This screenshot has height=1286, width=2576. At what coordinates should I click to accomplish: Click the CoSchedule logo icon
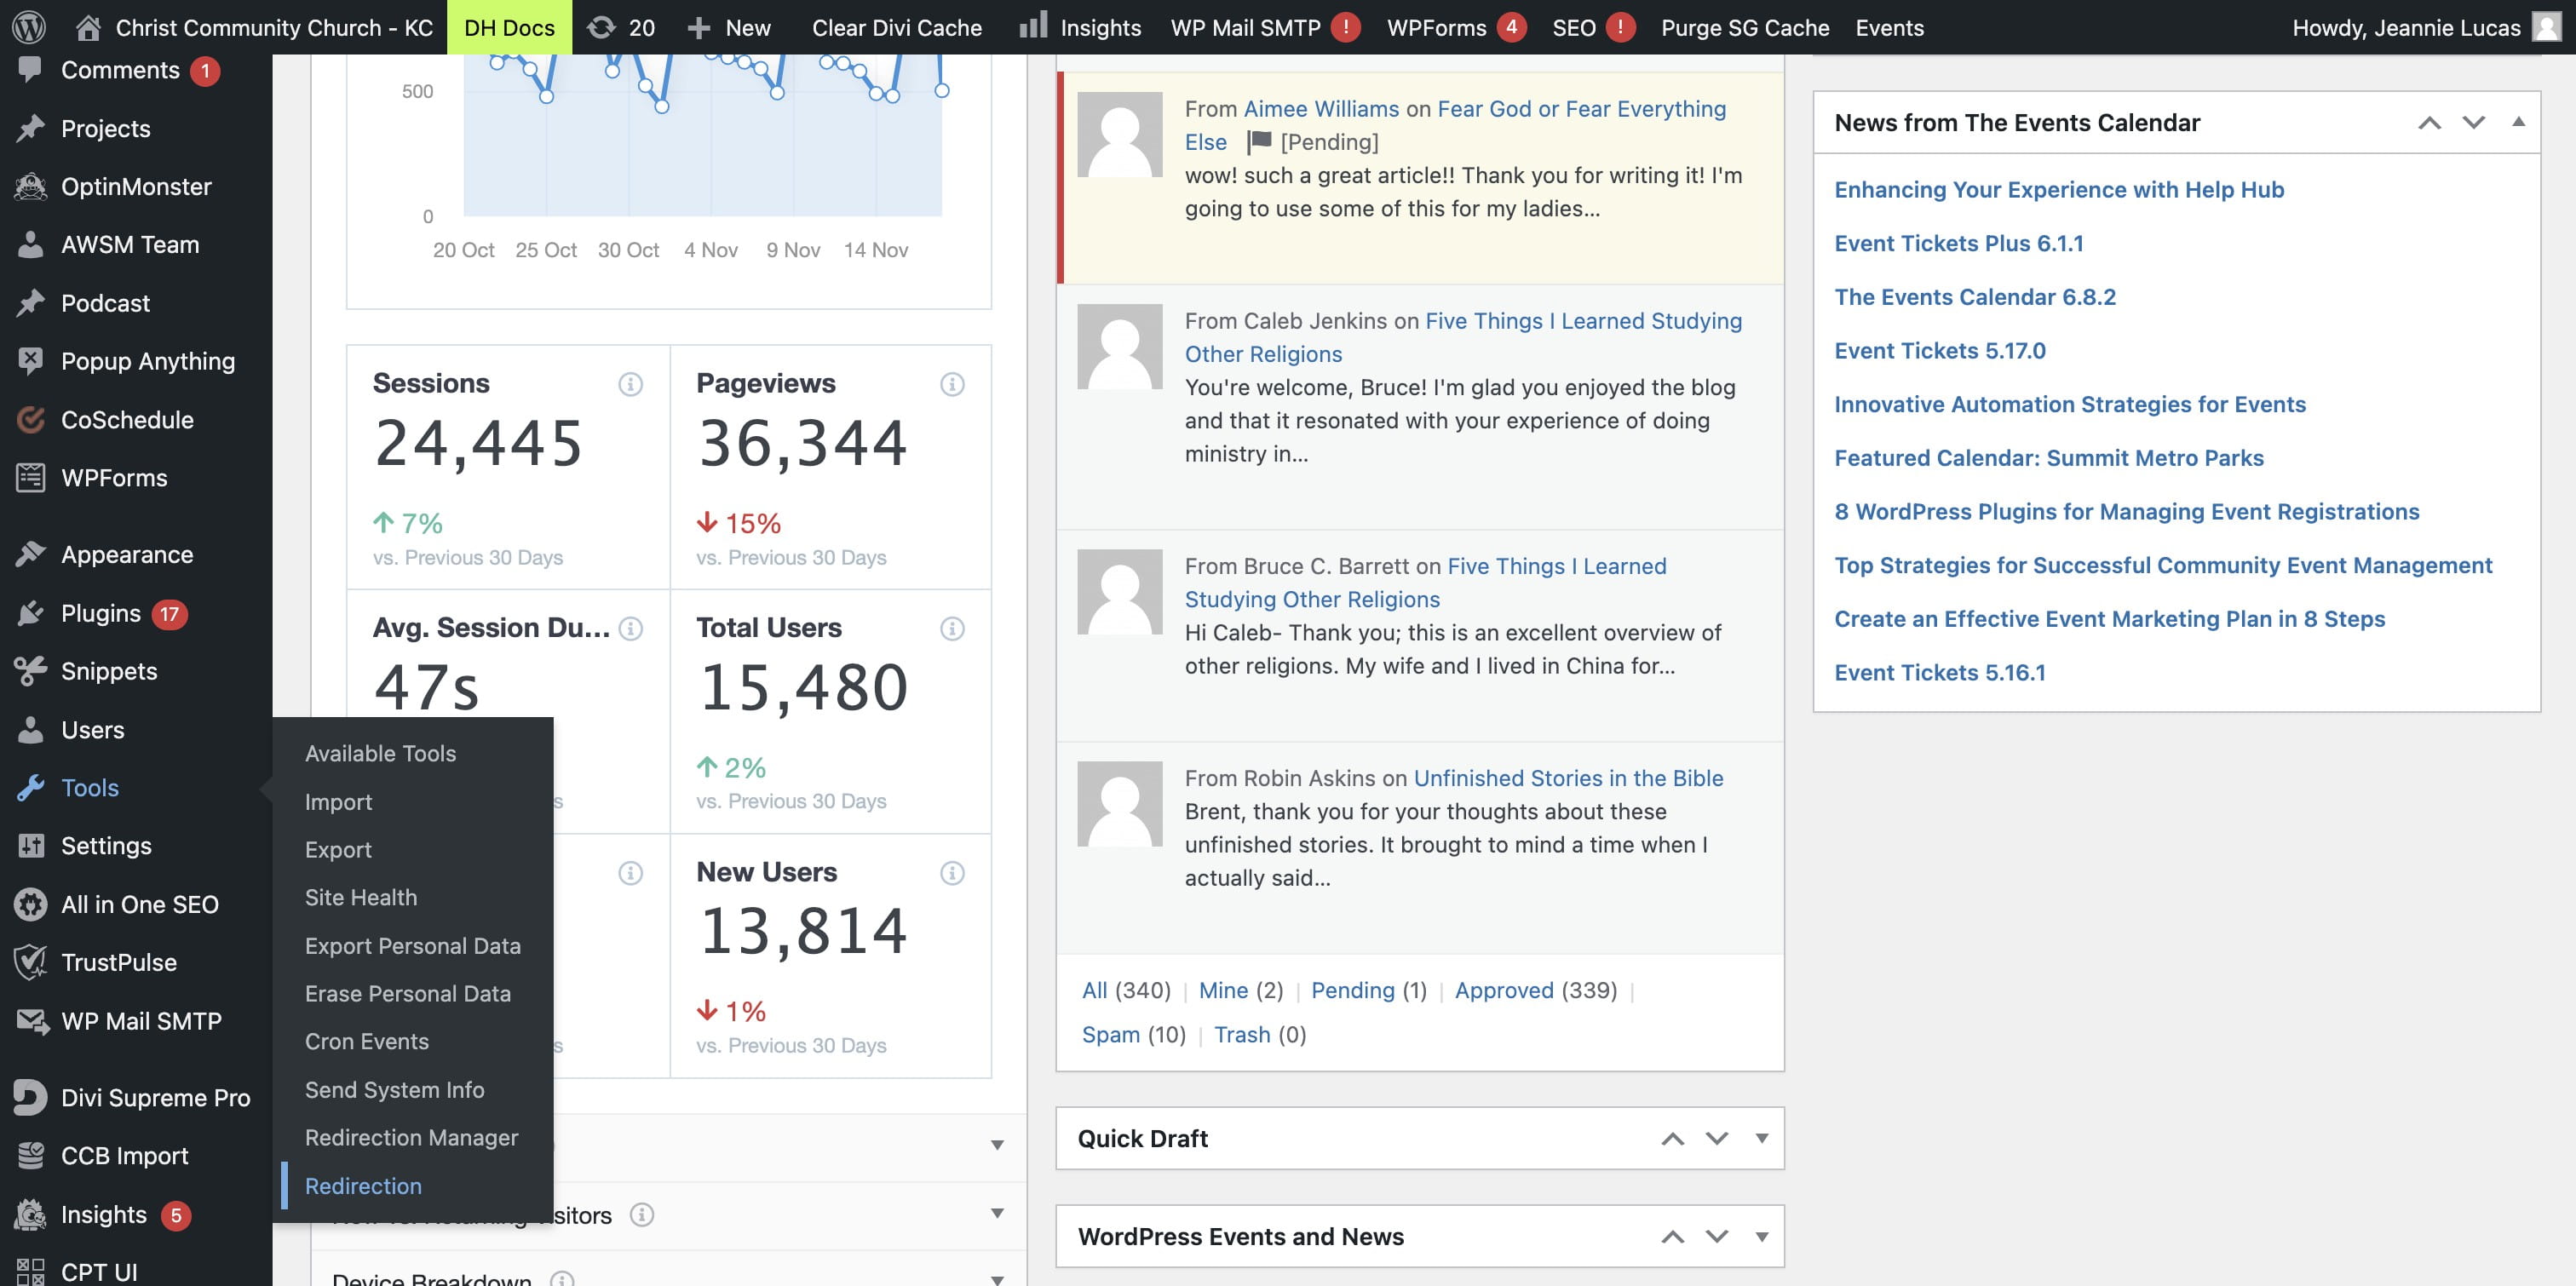pyautogui.click(x=30, y=419)
